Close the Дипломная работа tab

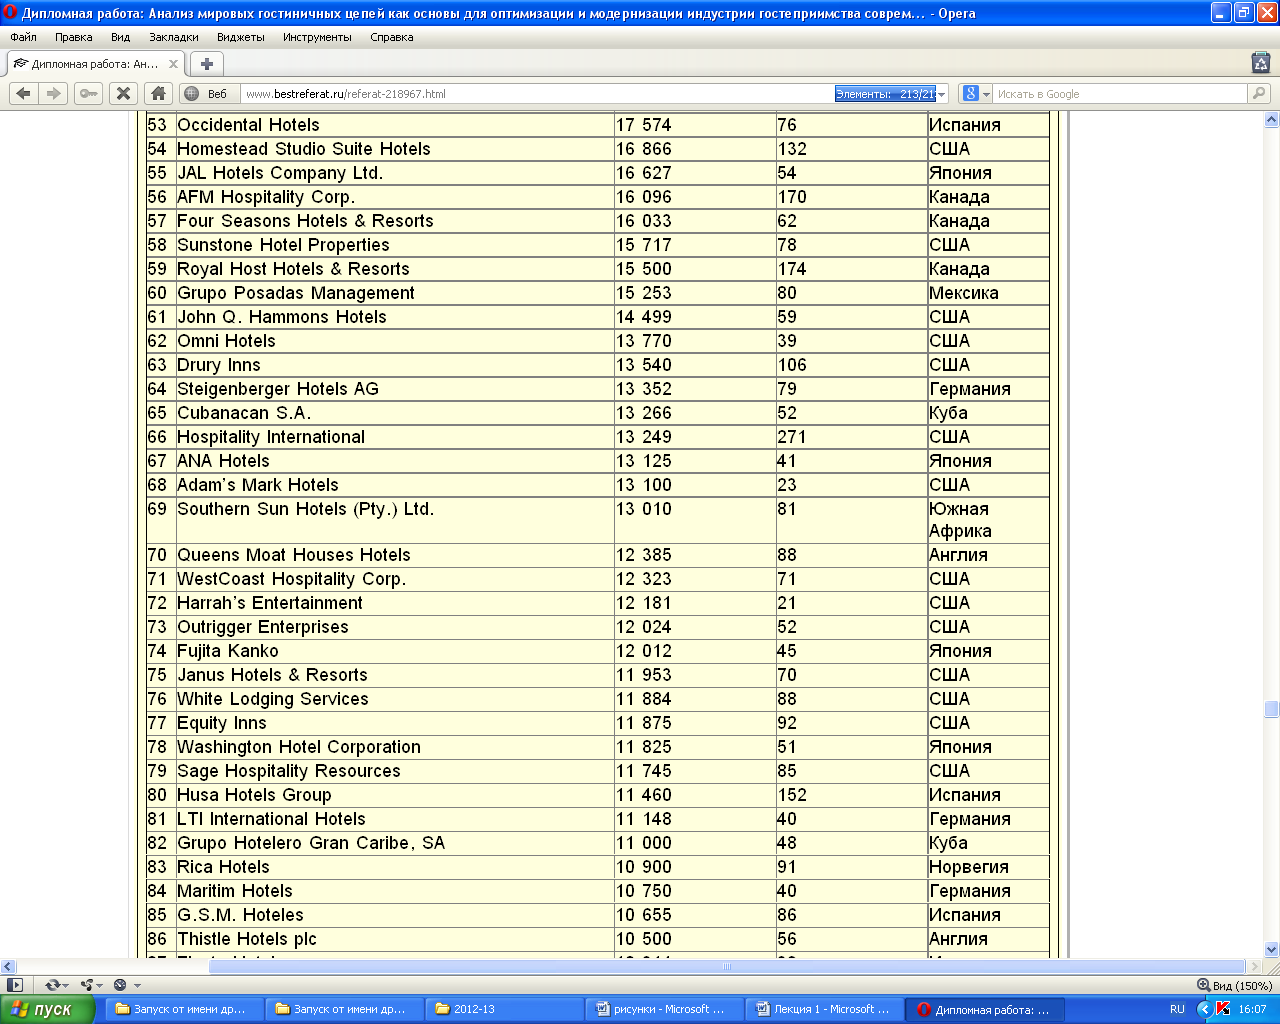pos(173,64)
